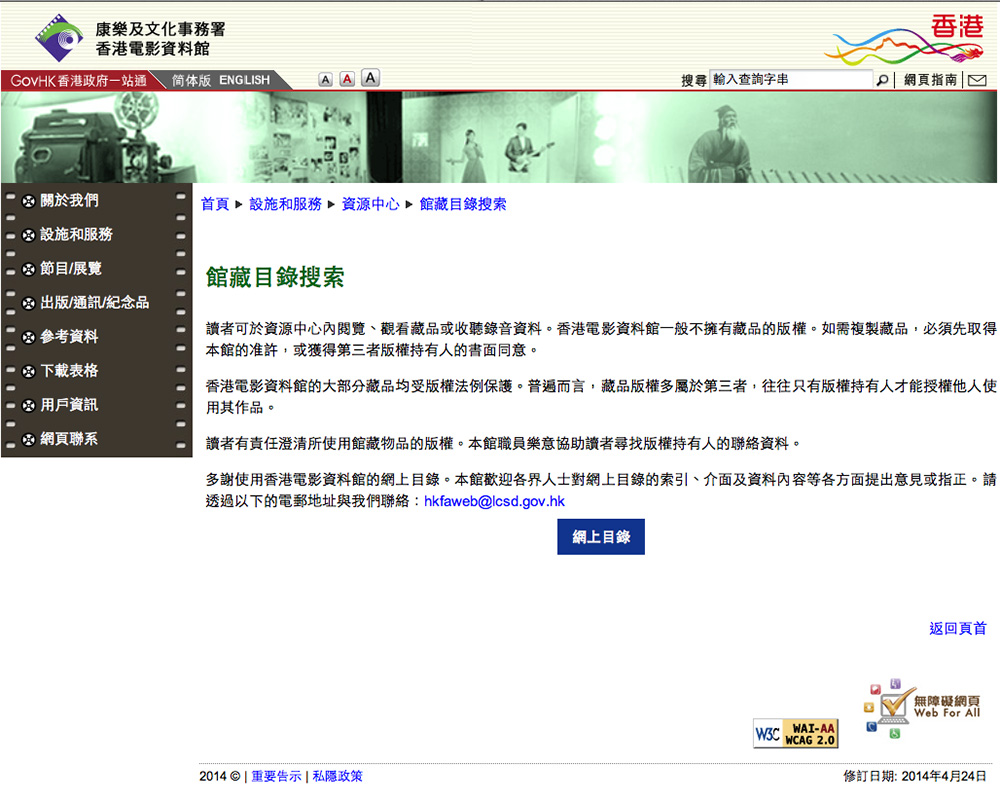1000x802 pixels.
Task: Select 節目/展覽 in the sidebar
Action: [70, 269]
